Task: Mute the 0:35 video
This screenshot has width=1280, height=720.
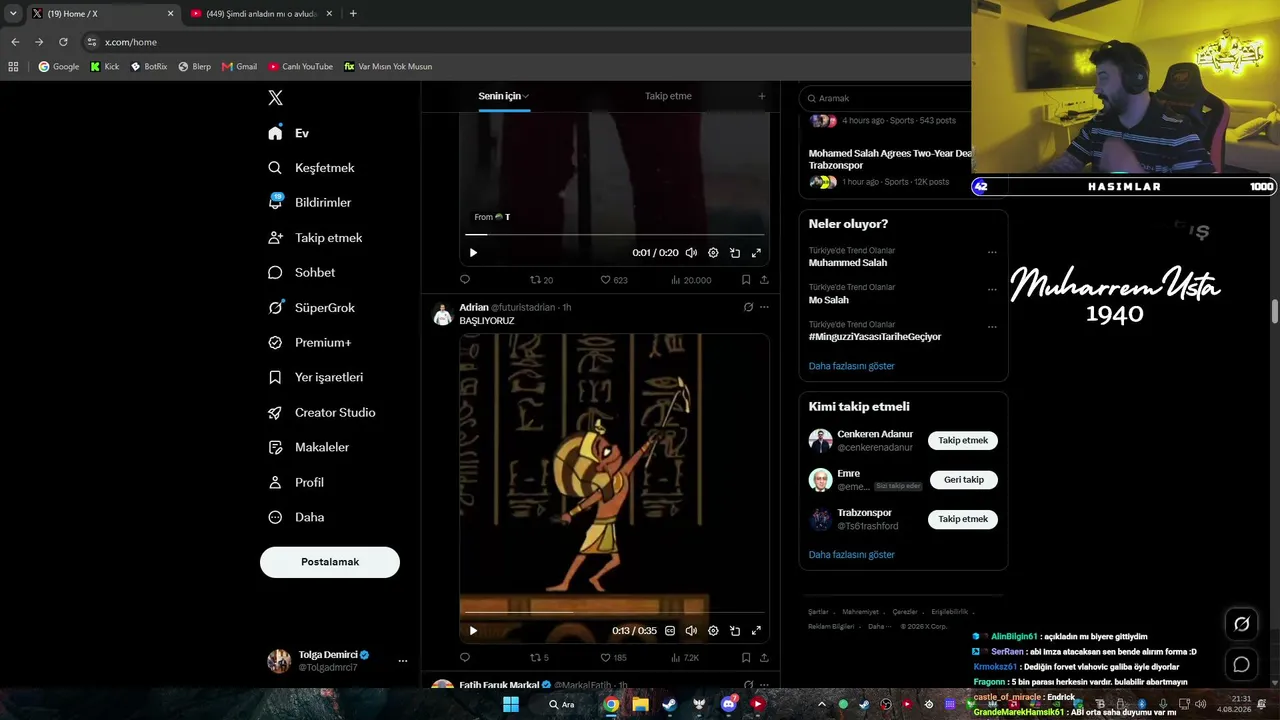Action: click(691, 631)
